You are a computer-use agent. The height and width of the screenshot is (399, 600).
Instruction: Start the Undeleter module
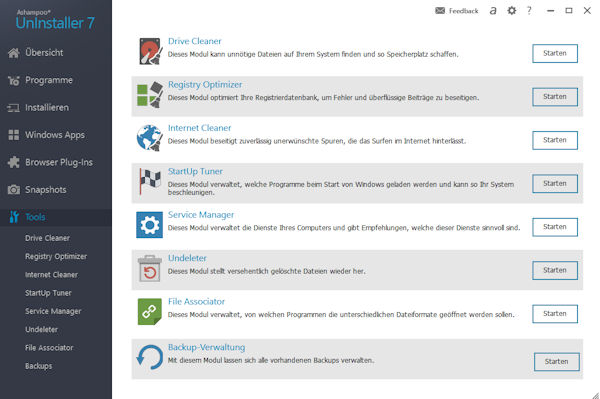pos(555,270)
